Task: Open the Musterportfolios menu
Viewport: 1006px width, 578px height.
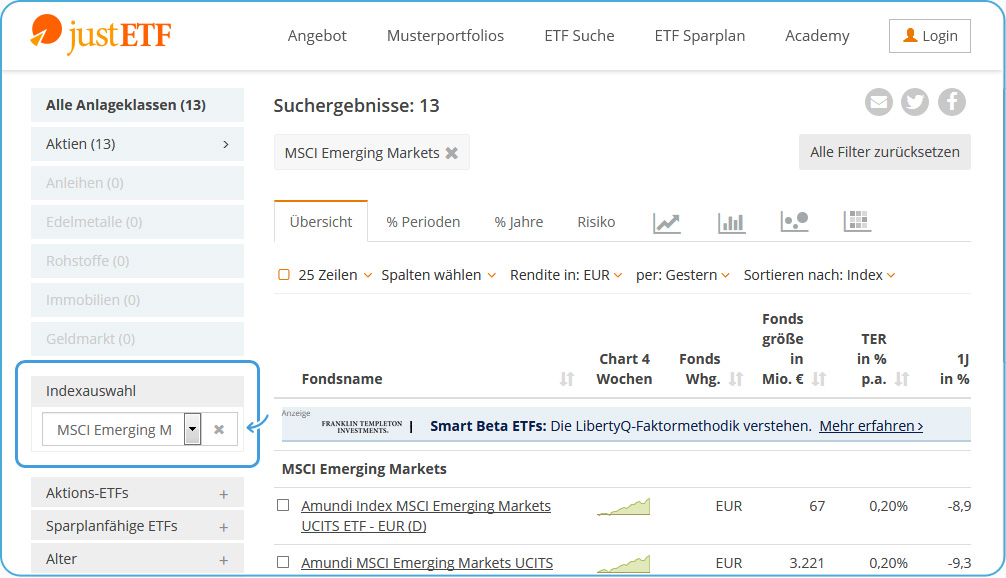Action: [x=445, y=36]
